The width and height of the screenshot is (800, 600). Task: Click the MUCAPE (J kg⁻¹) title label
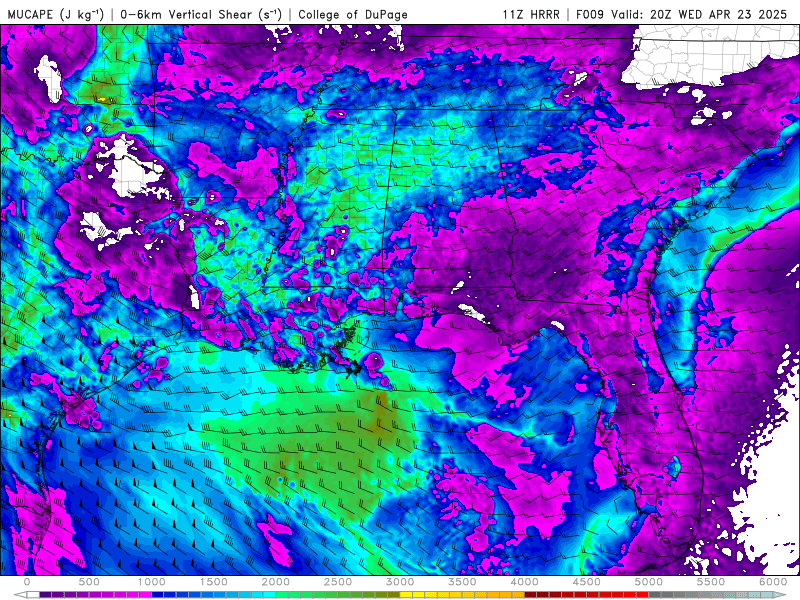click(x=56, y=14)
